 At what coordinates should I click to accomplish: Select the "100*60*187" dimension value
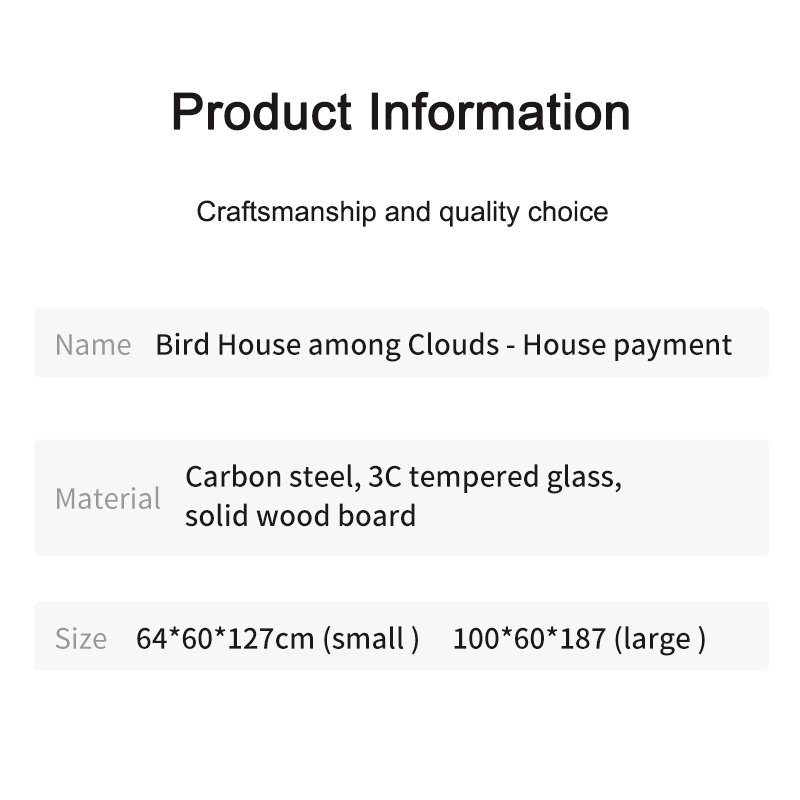pyautogui.click(x=529, y=638)
